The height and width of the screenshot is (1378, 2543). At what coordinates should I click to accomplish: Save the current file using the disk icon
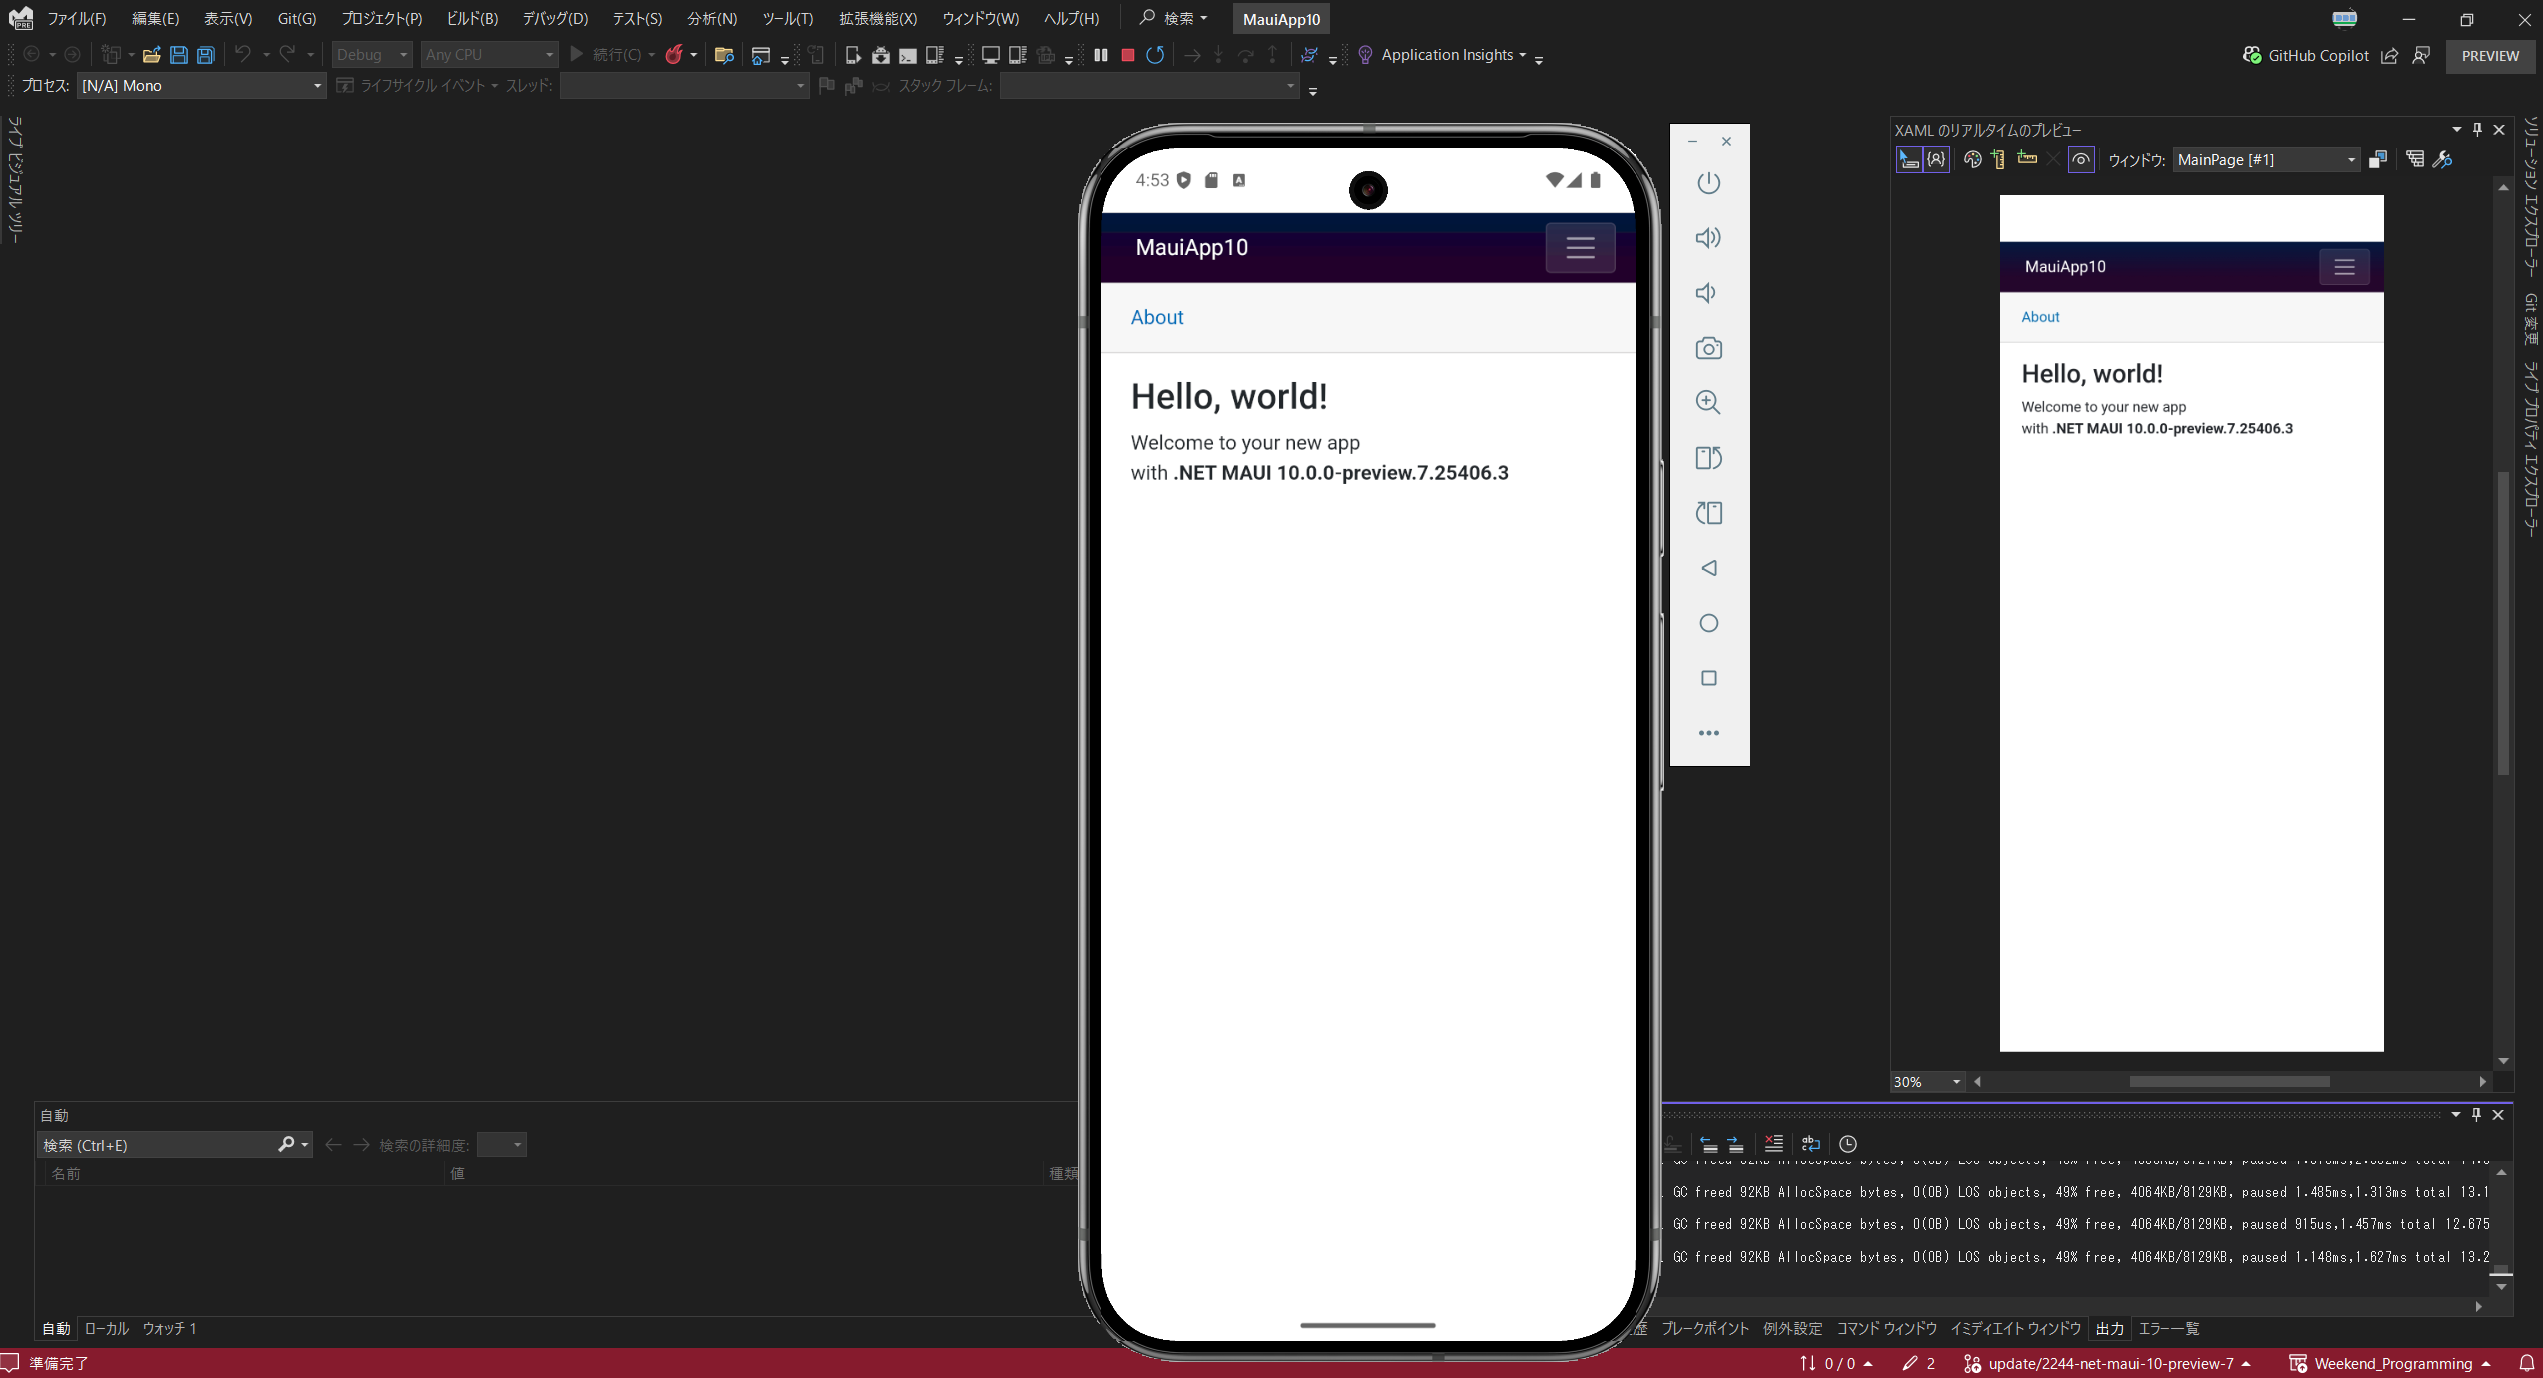coord(179,55)
